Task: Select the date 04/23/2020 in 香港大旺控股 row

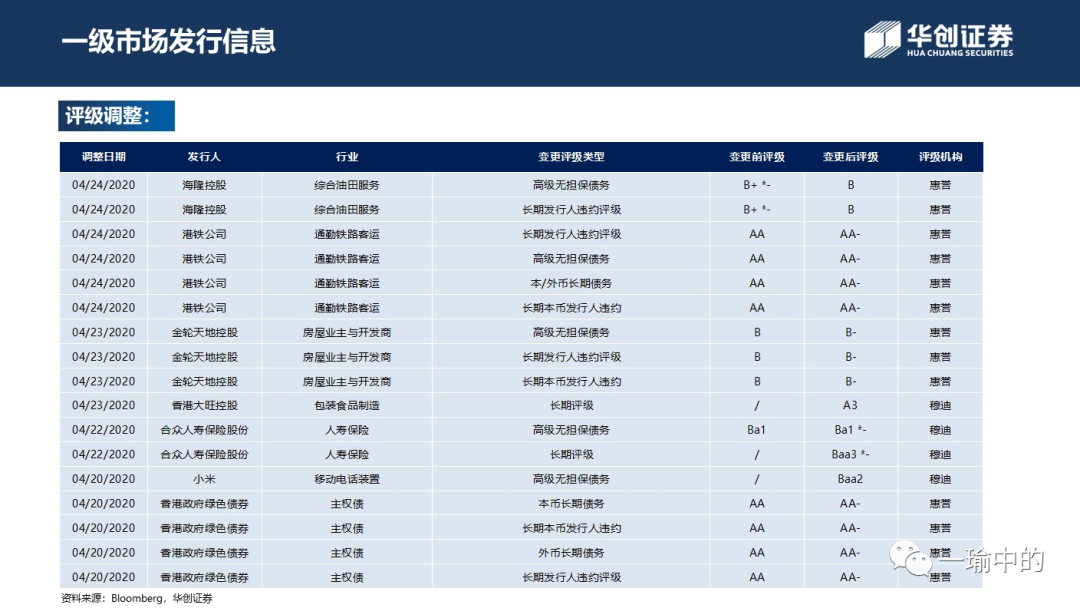Action: 103,406
